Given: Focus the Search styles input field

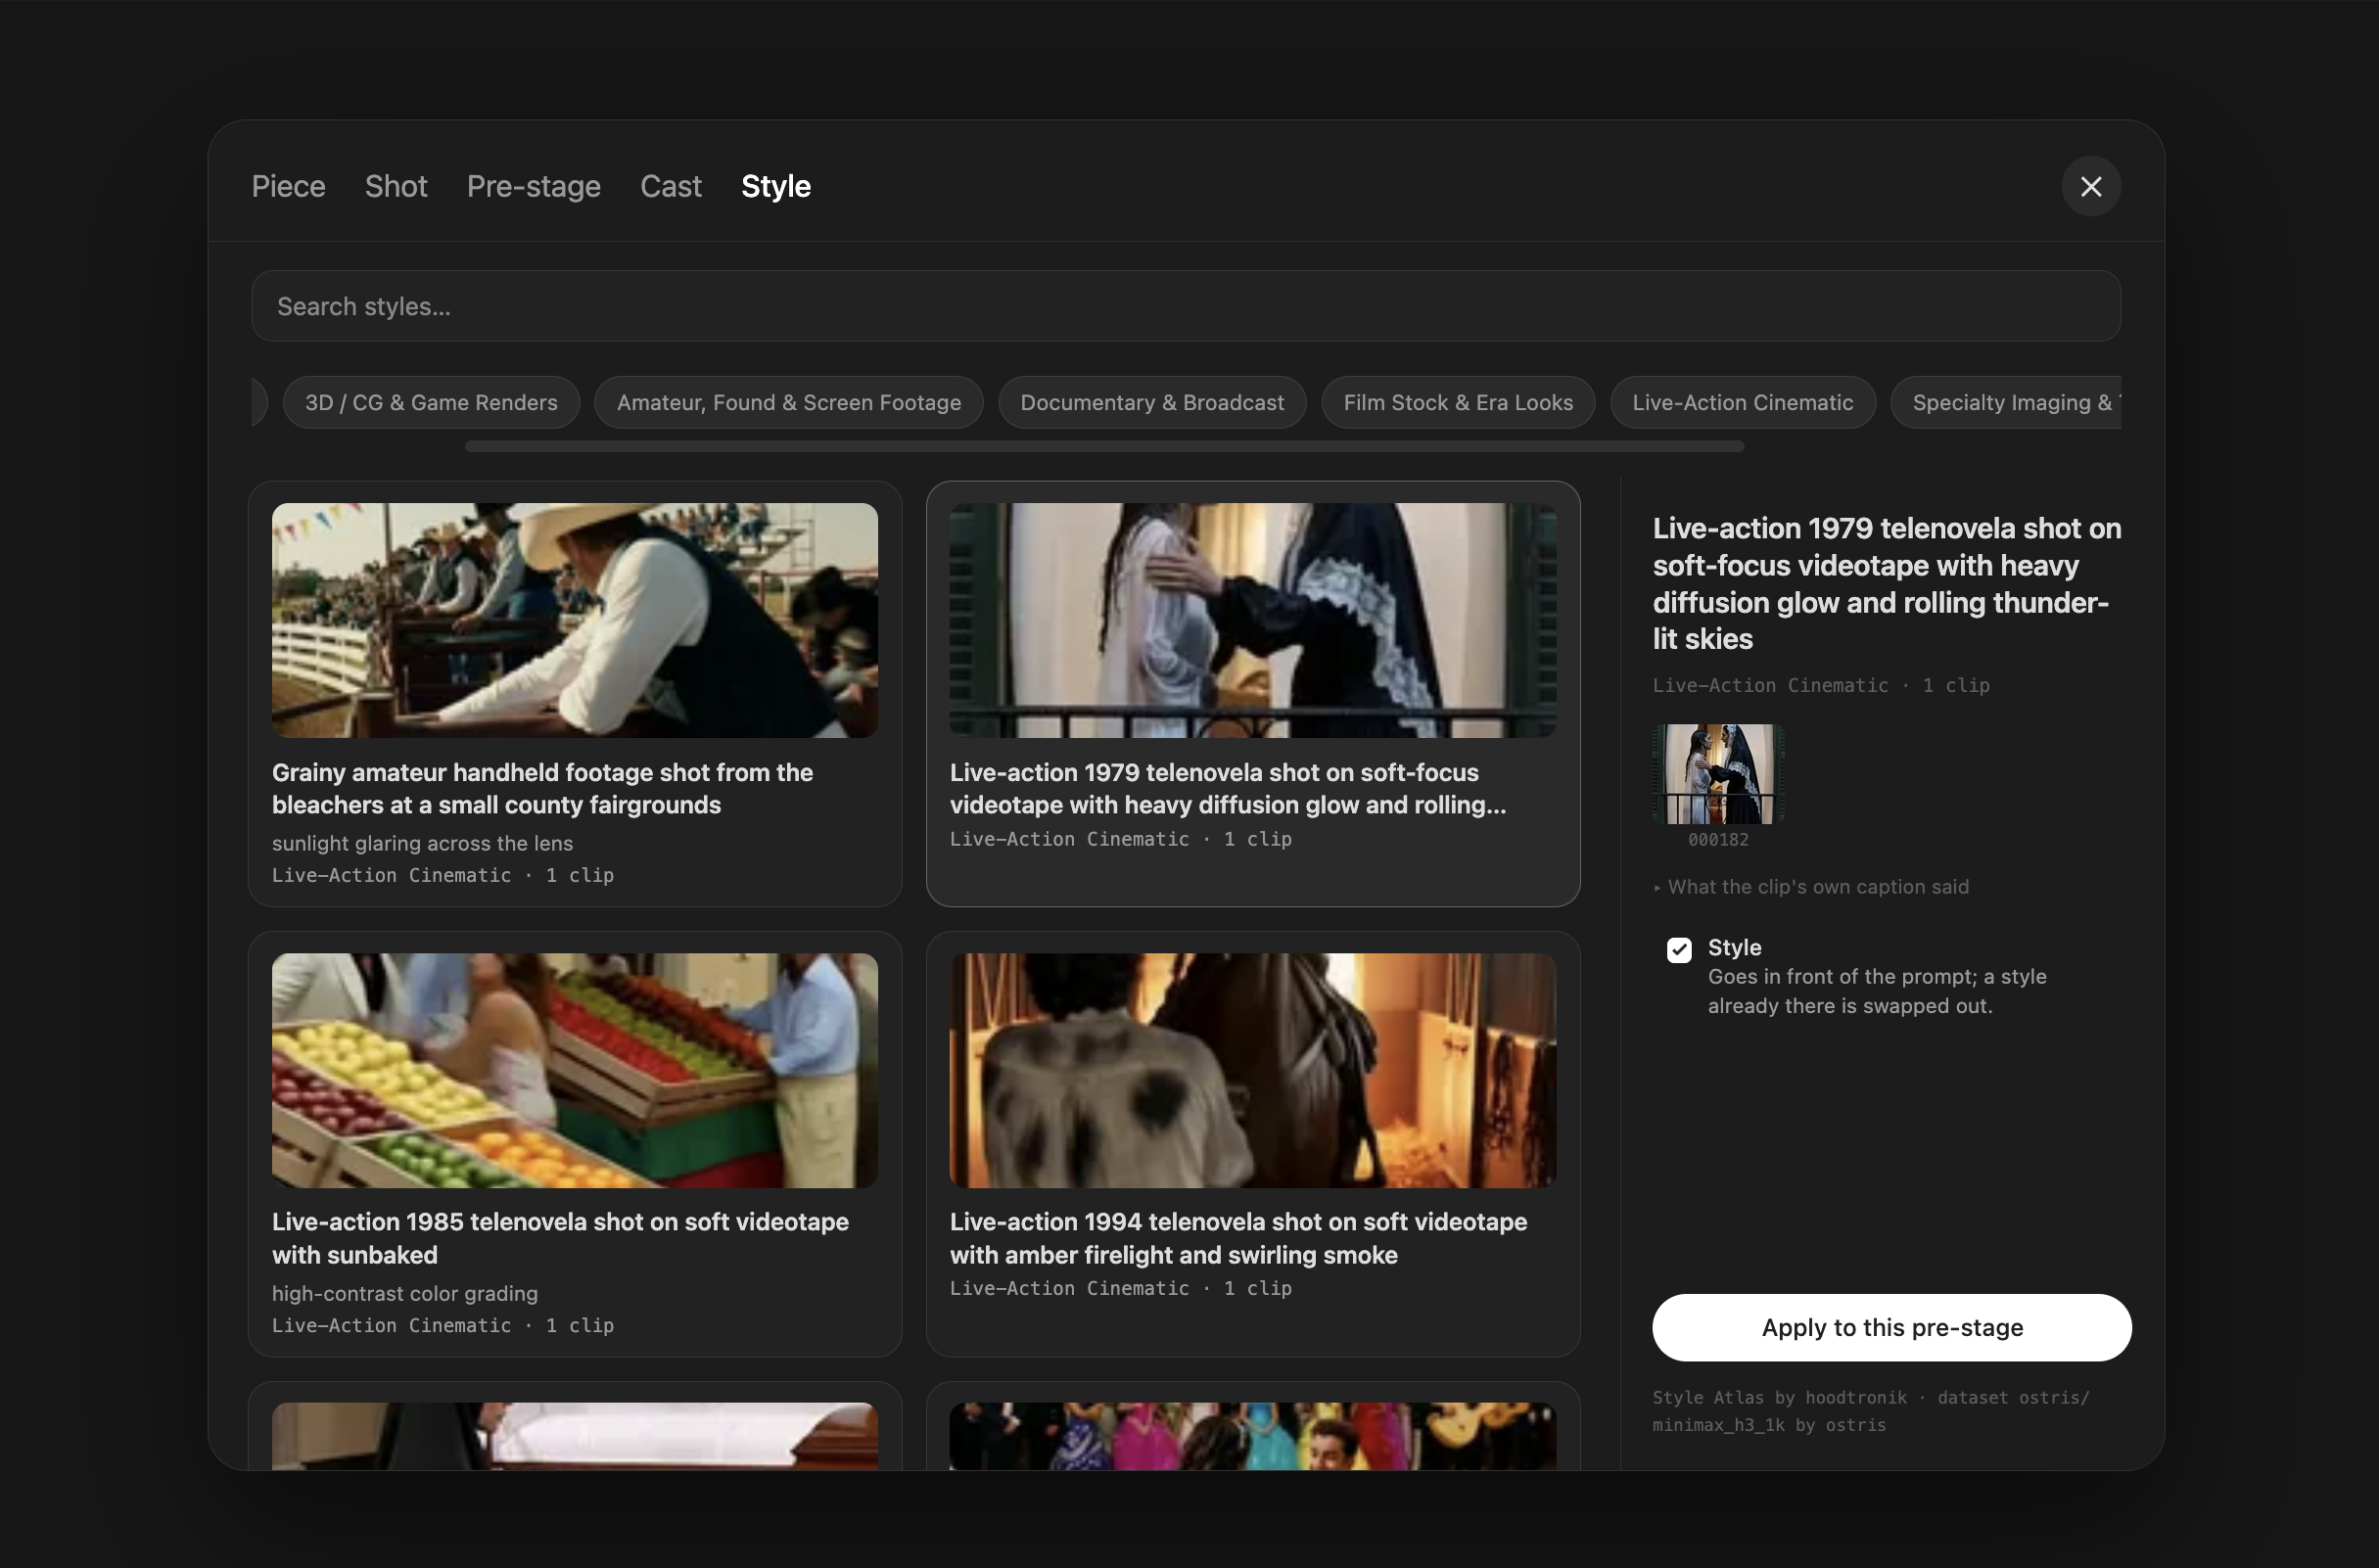Looking at the screenshot, I should point(1185,306).
